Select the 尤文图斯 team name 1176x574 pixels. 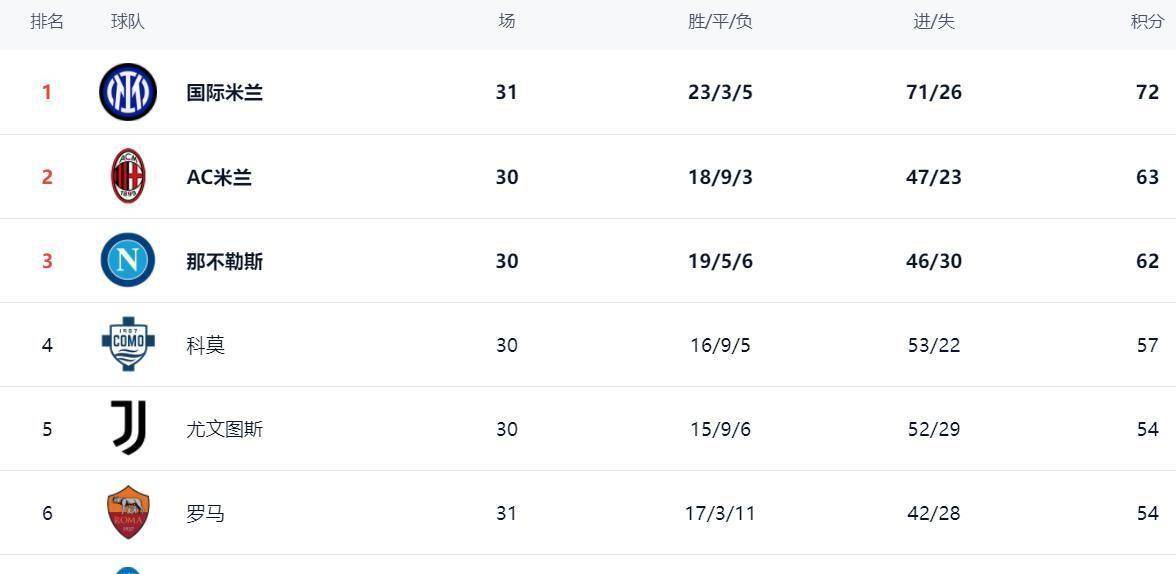click(224, 429)
